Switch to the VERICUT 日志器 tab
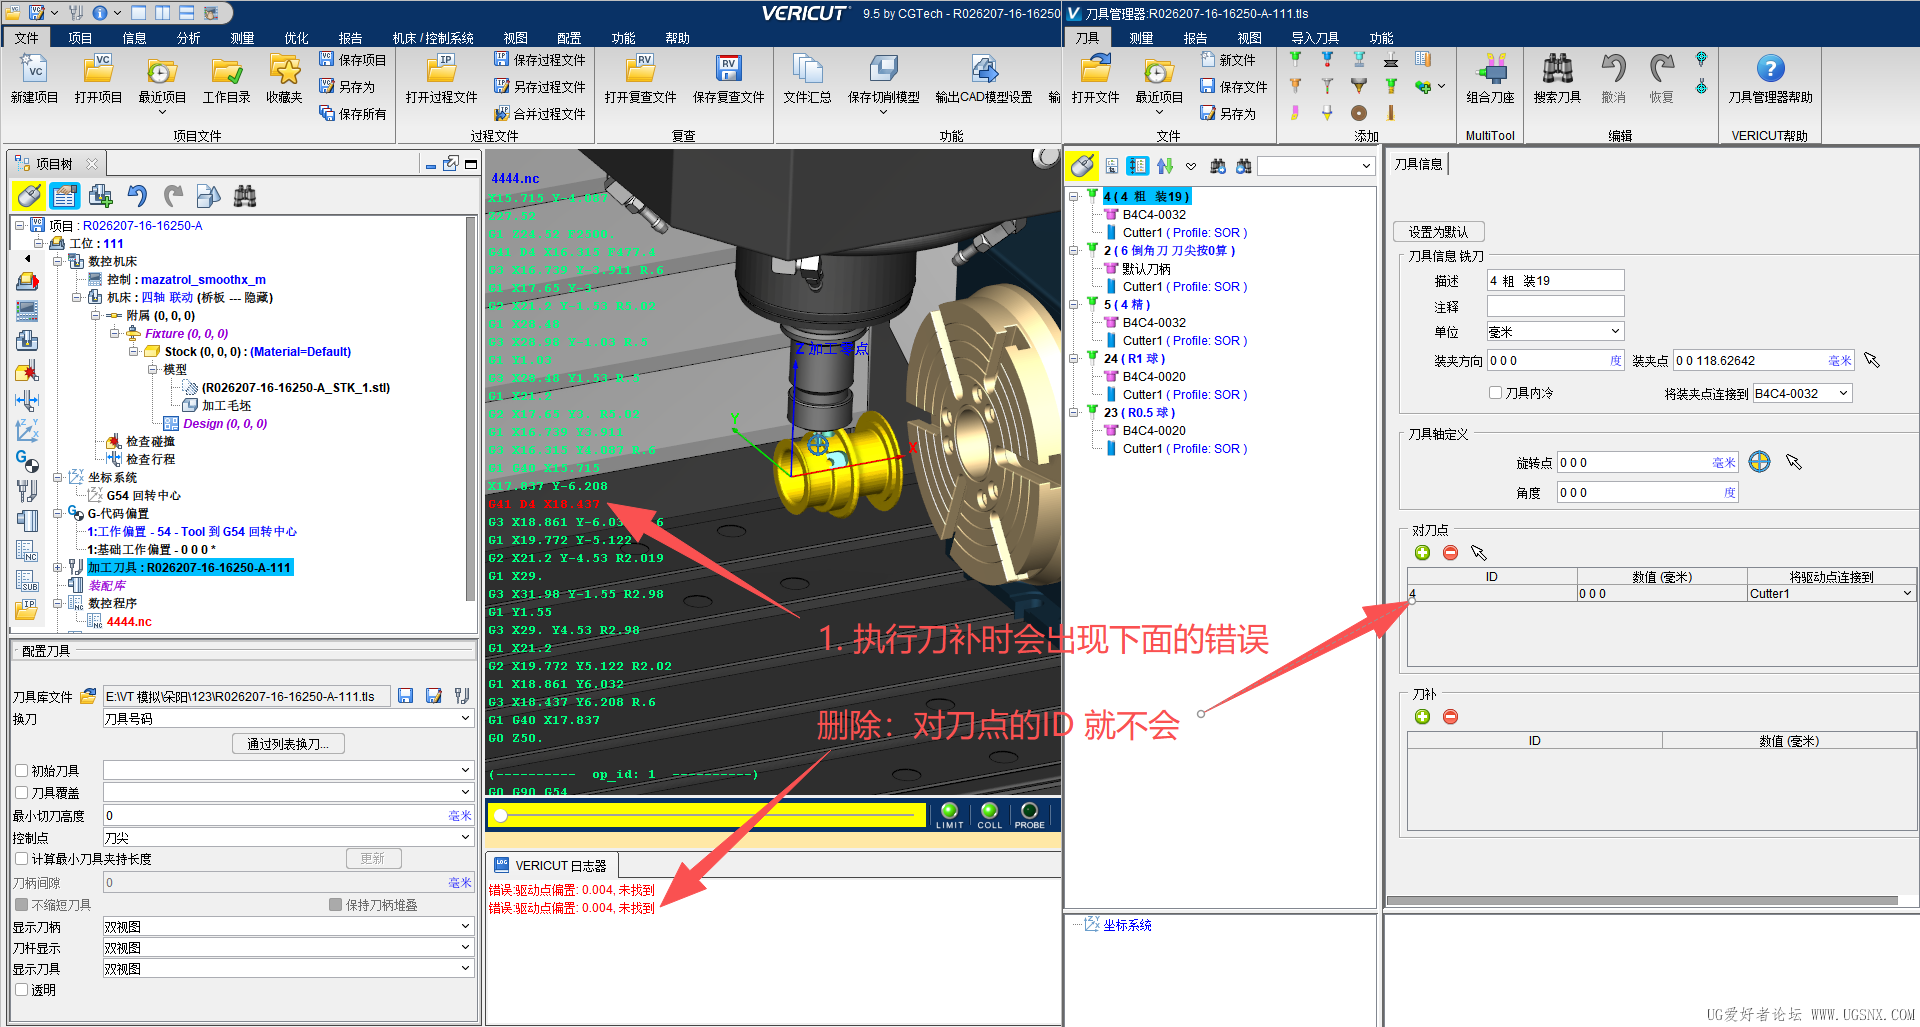Image resolution: width=1920 pixels, height=1027 pixels. pyautogui.click(x=552, y=865)
